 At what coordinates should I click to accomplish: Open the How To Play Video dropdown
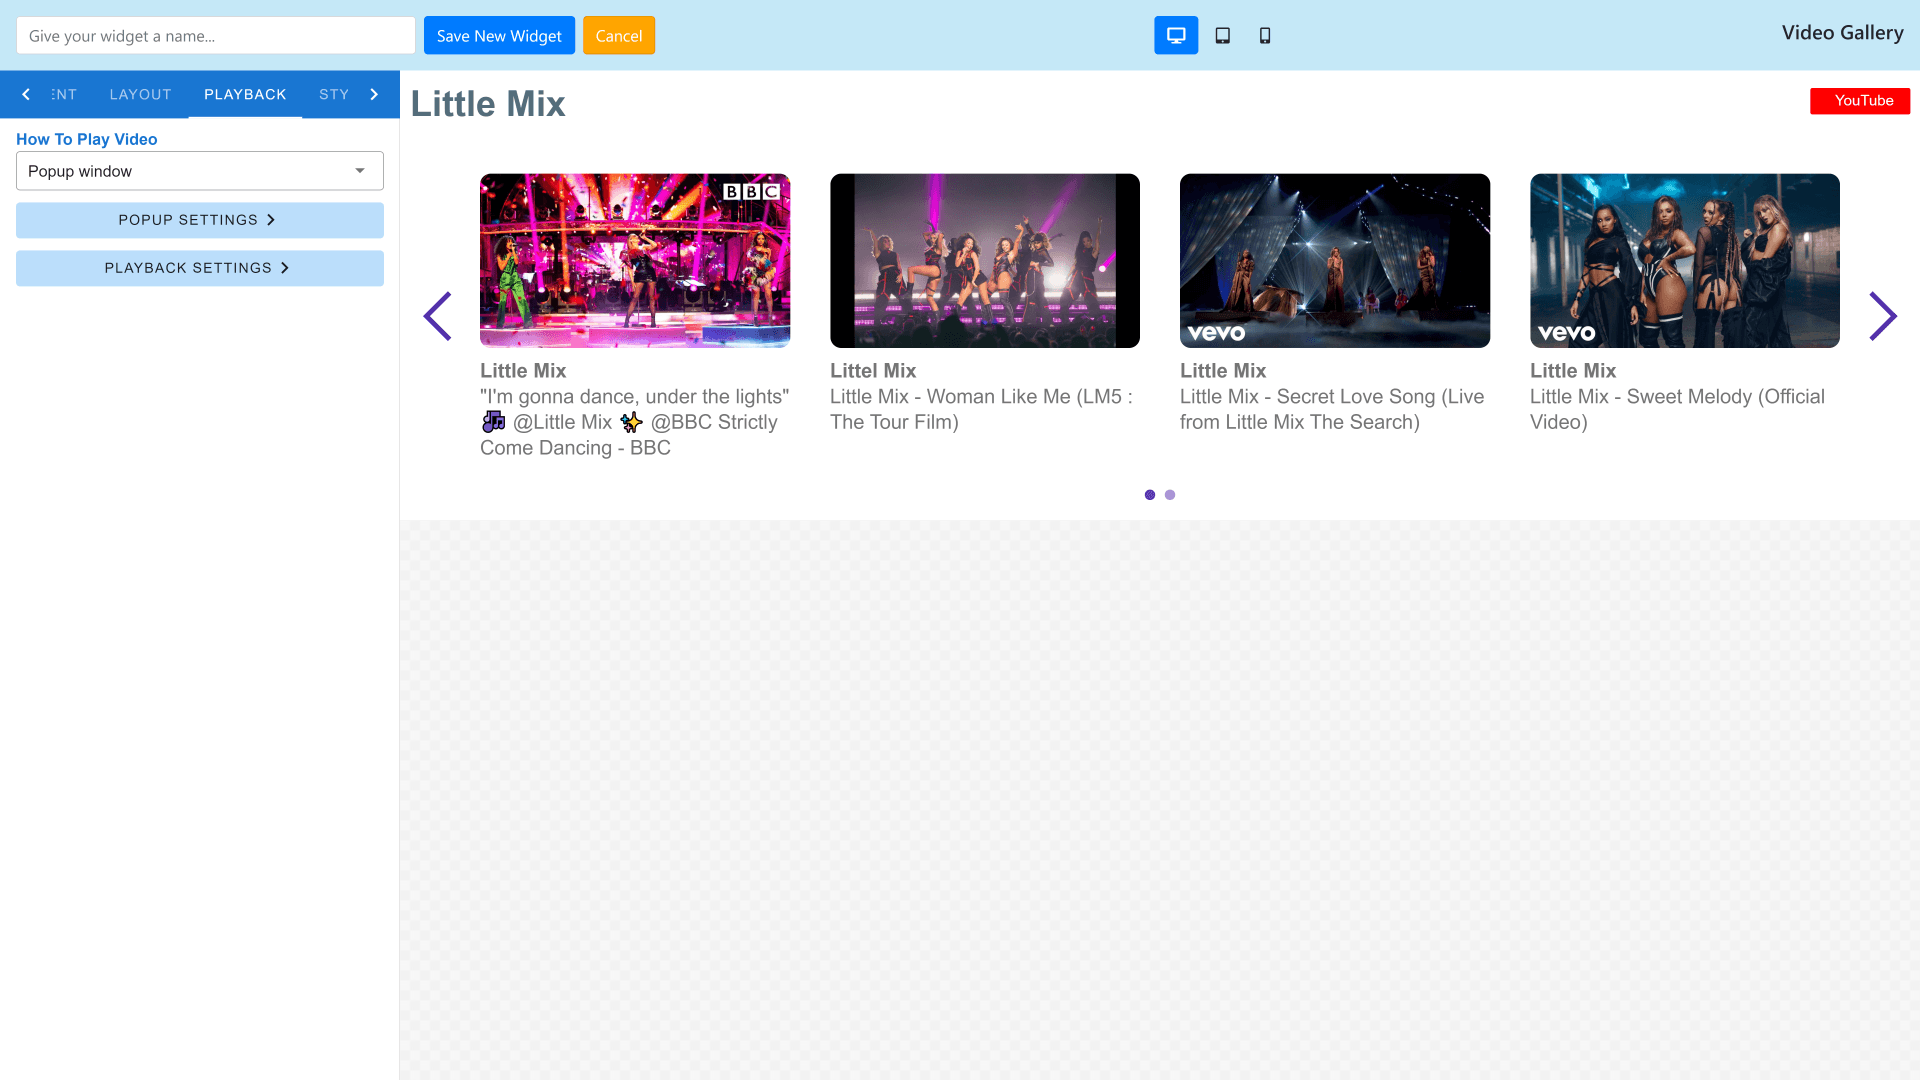(x=200, y=171)
